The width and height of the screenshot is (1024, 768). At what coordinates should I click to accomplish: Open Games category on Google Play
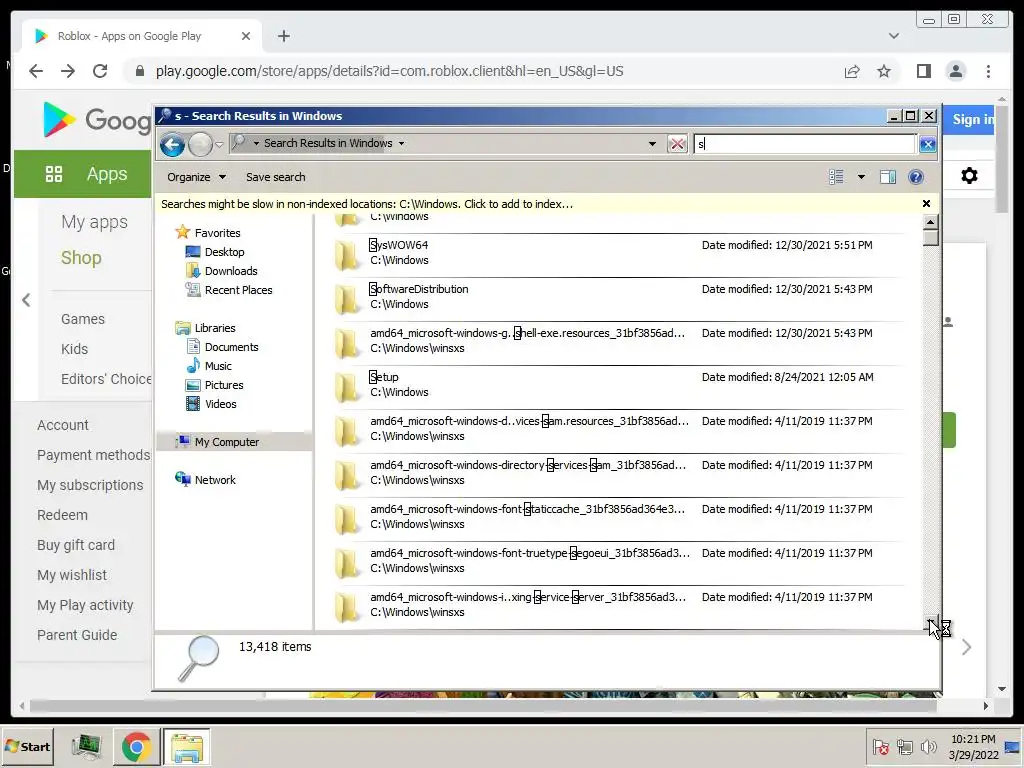tap(83, 319)
